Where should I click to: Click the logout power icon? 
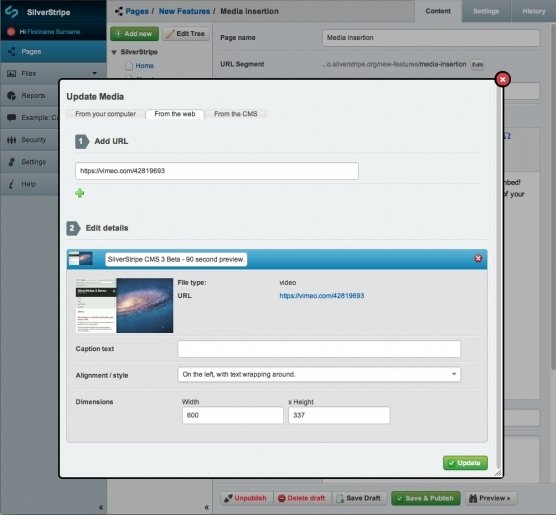[x=11, y=32]
